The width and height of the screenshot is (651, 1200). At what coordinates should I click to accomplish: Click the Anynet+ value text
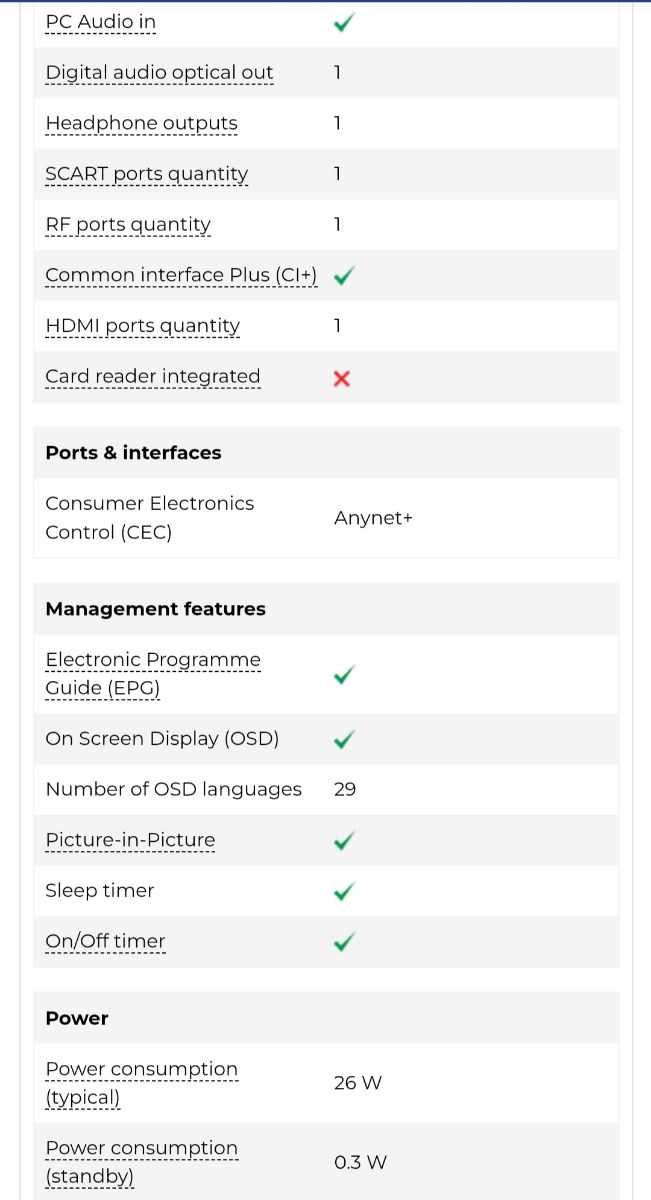(x=373, y=518)
